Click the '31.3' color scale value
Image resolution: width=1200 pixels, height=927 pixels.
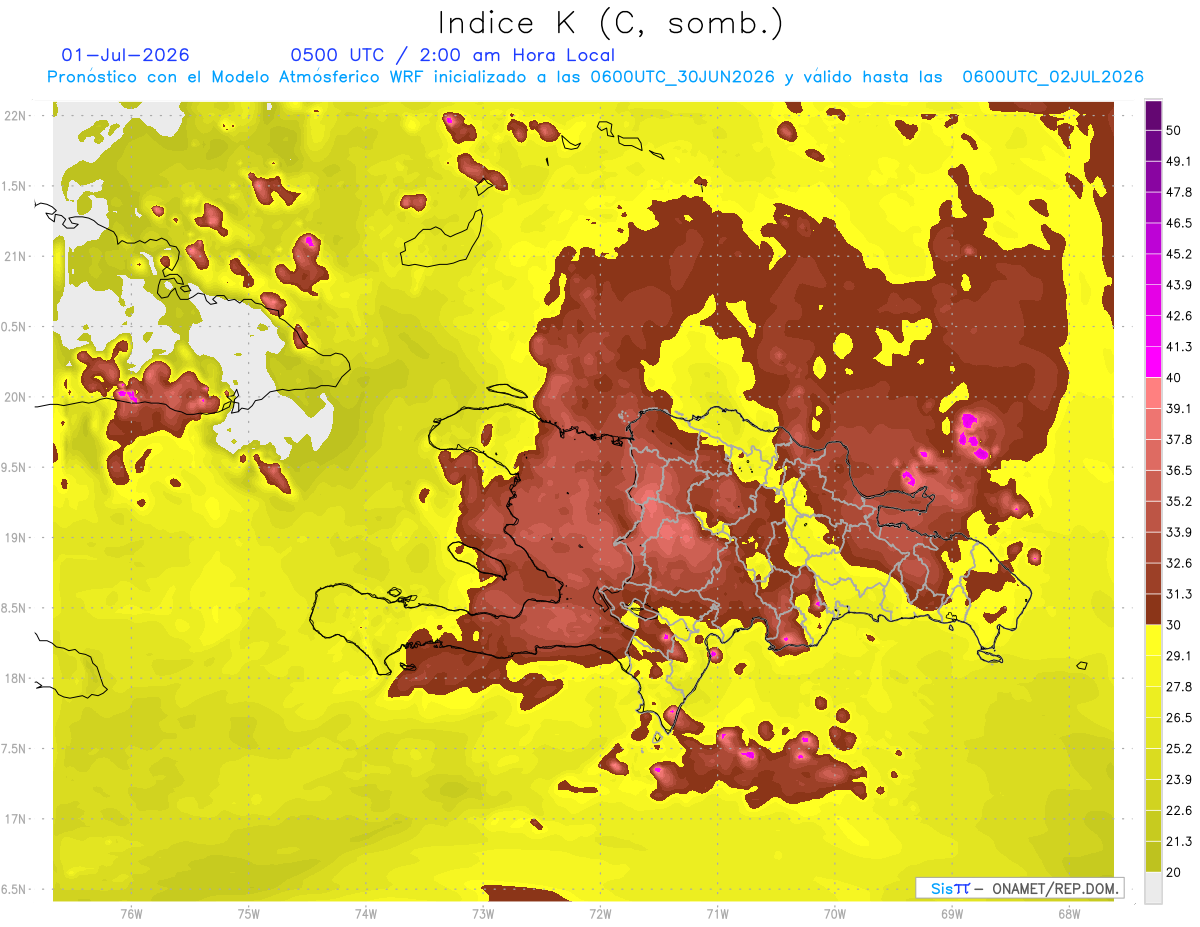pos(1179,594)
